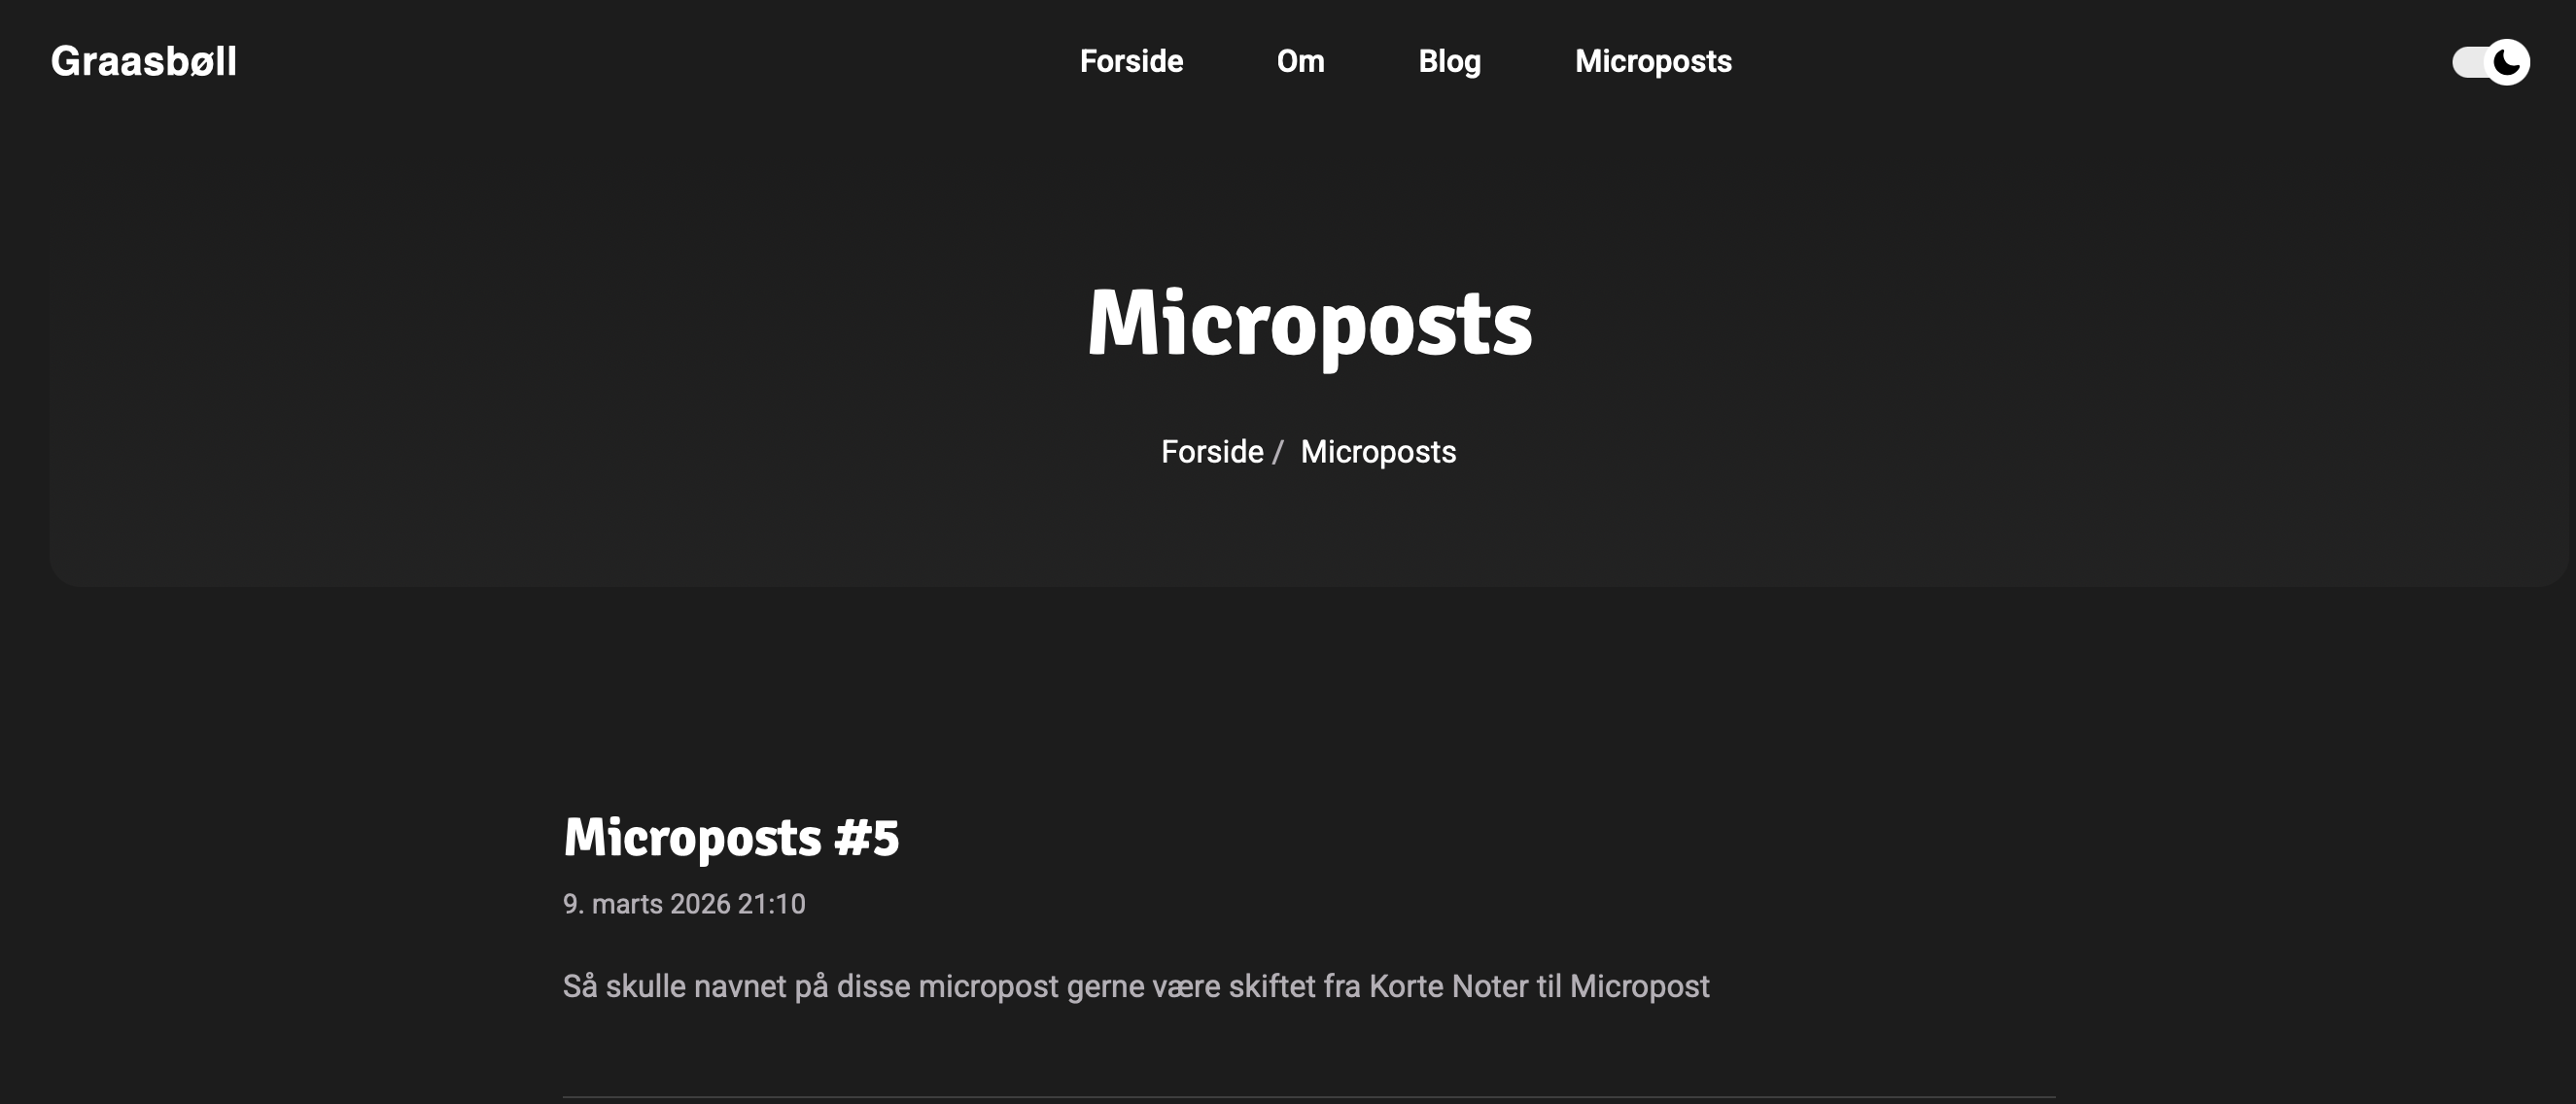Click the breadcrumb slash separator
This screenshot has height=1104, width=2576.
pos(1277,453)
